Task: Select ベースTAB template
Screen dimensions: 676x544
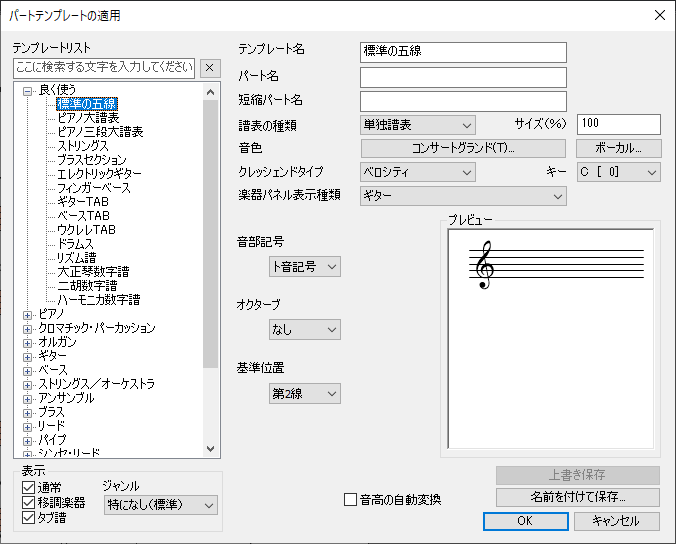Action: 84,216
